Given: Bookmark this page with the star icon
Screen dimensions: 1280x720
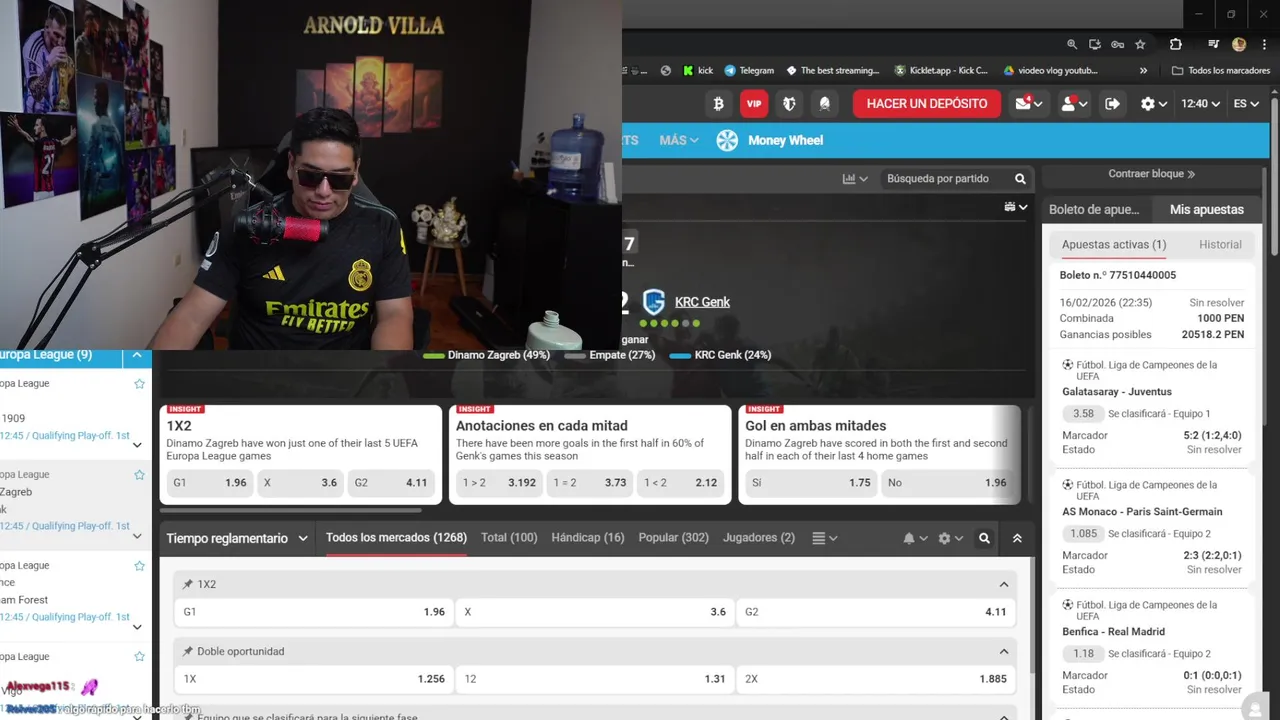Looking at the screenshot, I should 1140,44.
